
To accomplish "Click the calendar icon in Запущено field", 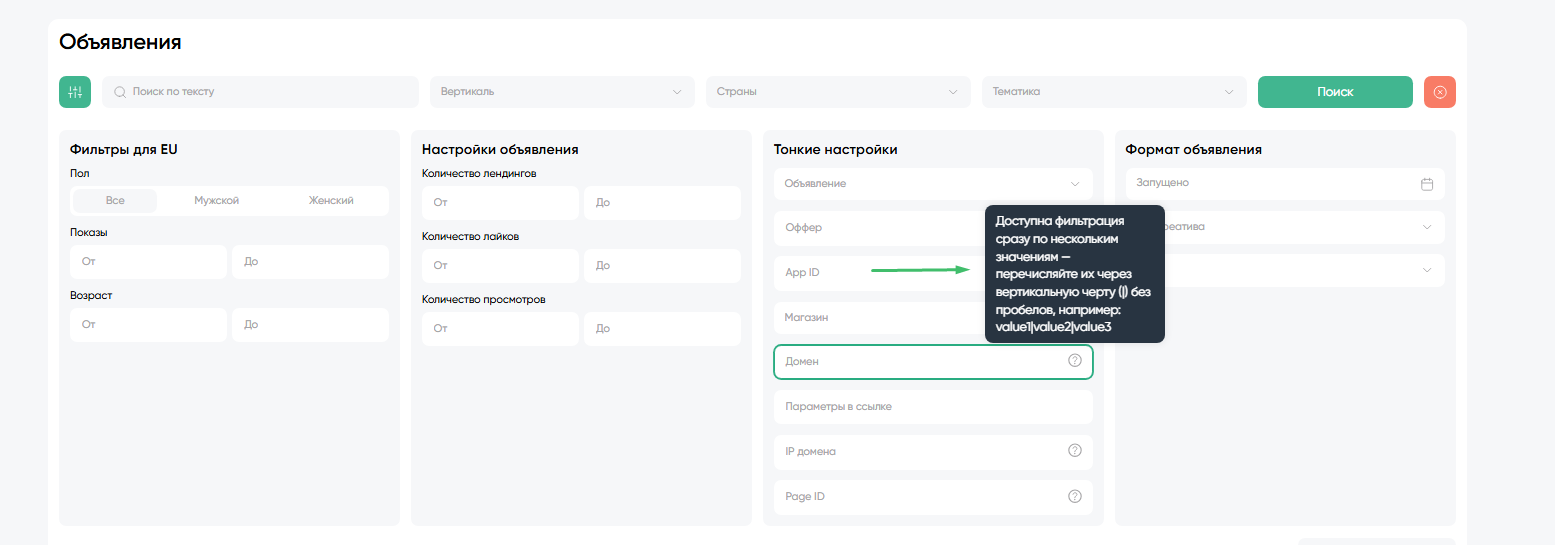I will point(1427,184).
